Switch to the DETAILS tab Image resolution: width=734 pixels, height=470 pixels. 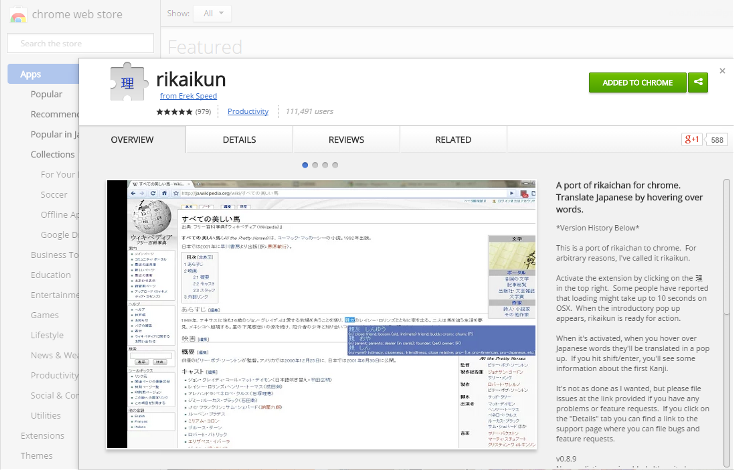click(x=239, y=140)
